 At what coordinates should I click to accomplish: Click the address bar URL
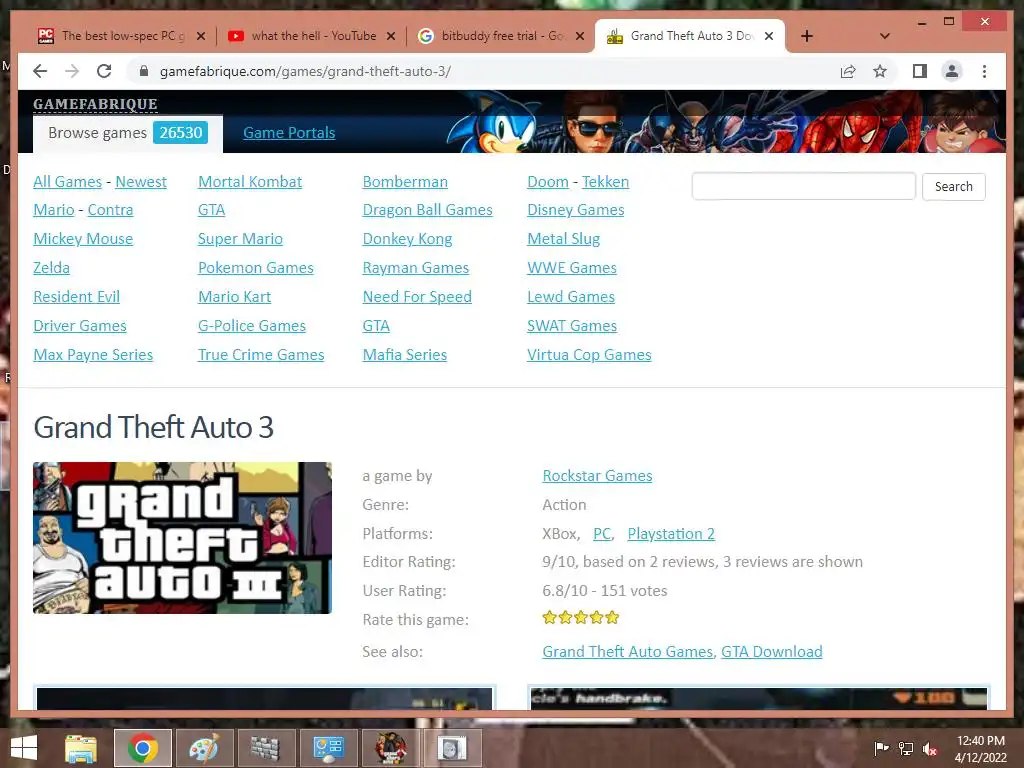(x=305, y=71)
